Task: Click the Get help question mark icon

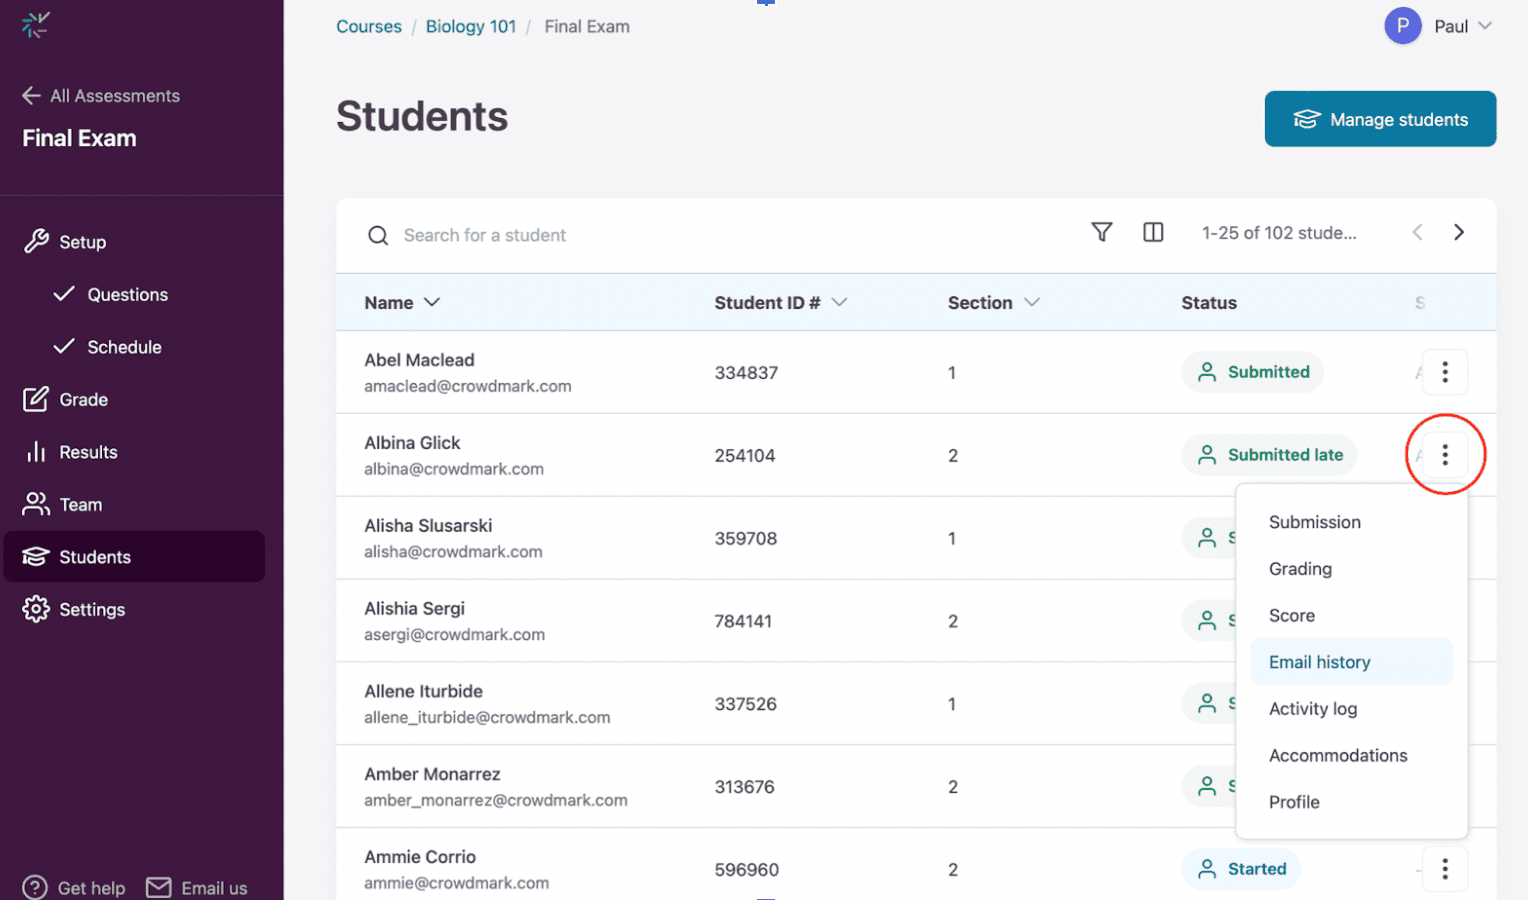Action: coord(34,887)
